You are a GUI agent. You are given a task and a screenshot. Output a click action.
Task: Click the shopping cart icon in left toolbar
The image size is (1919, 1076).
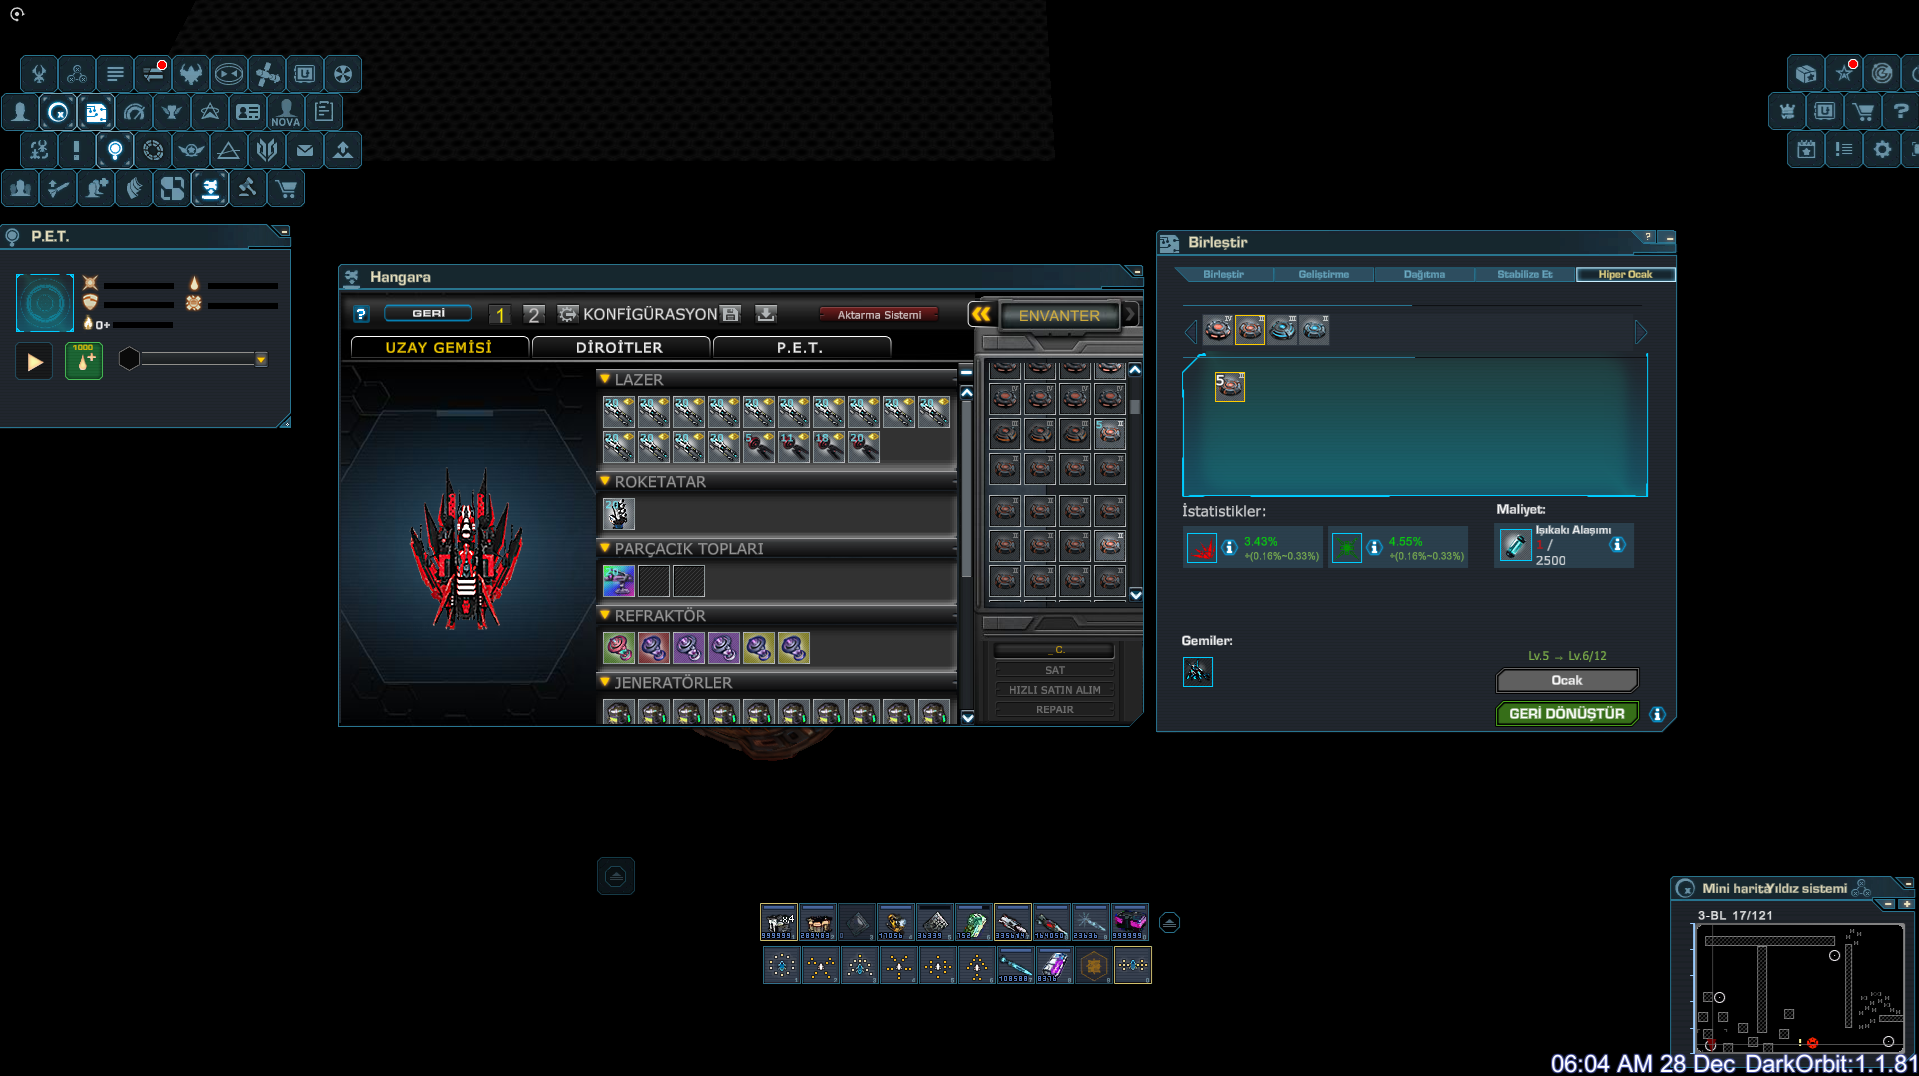coord(286,188)
